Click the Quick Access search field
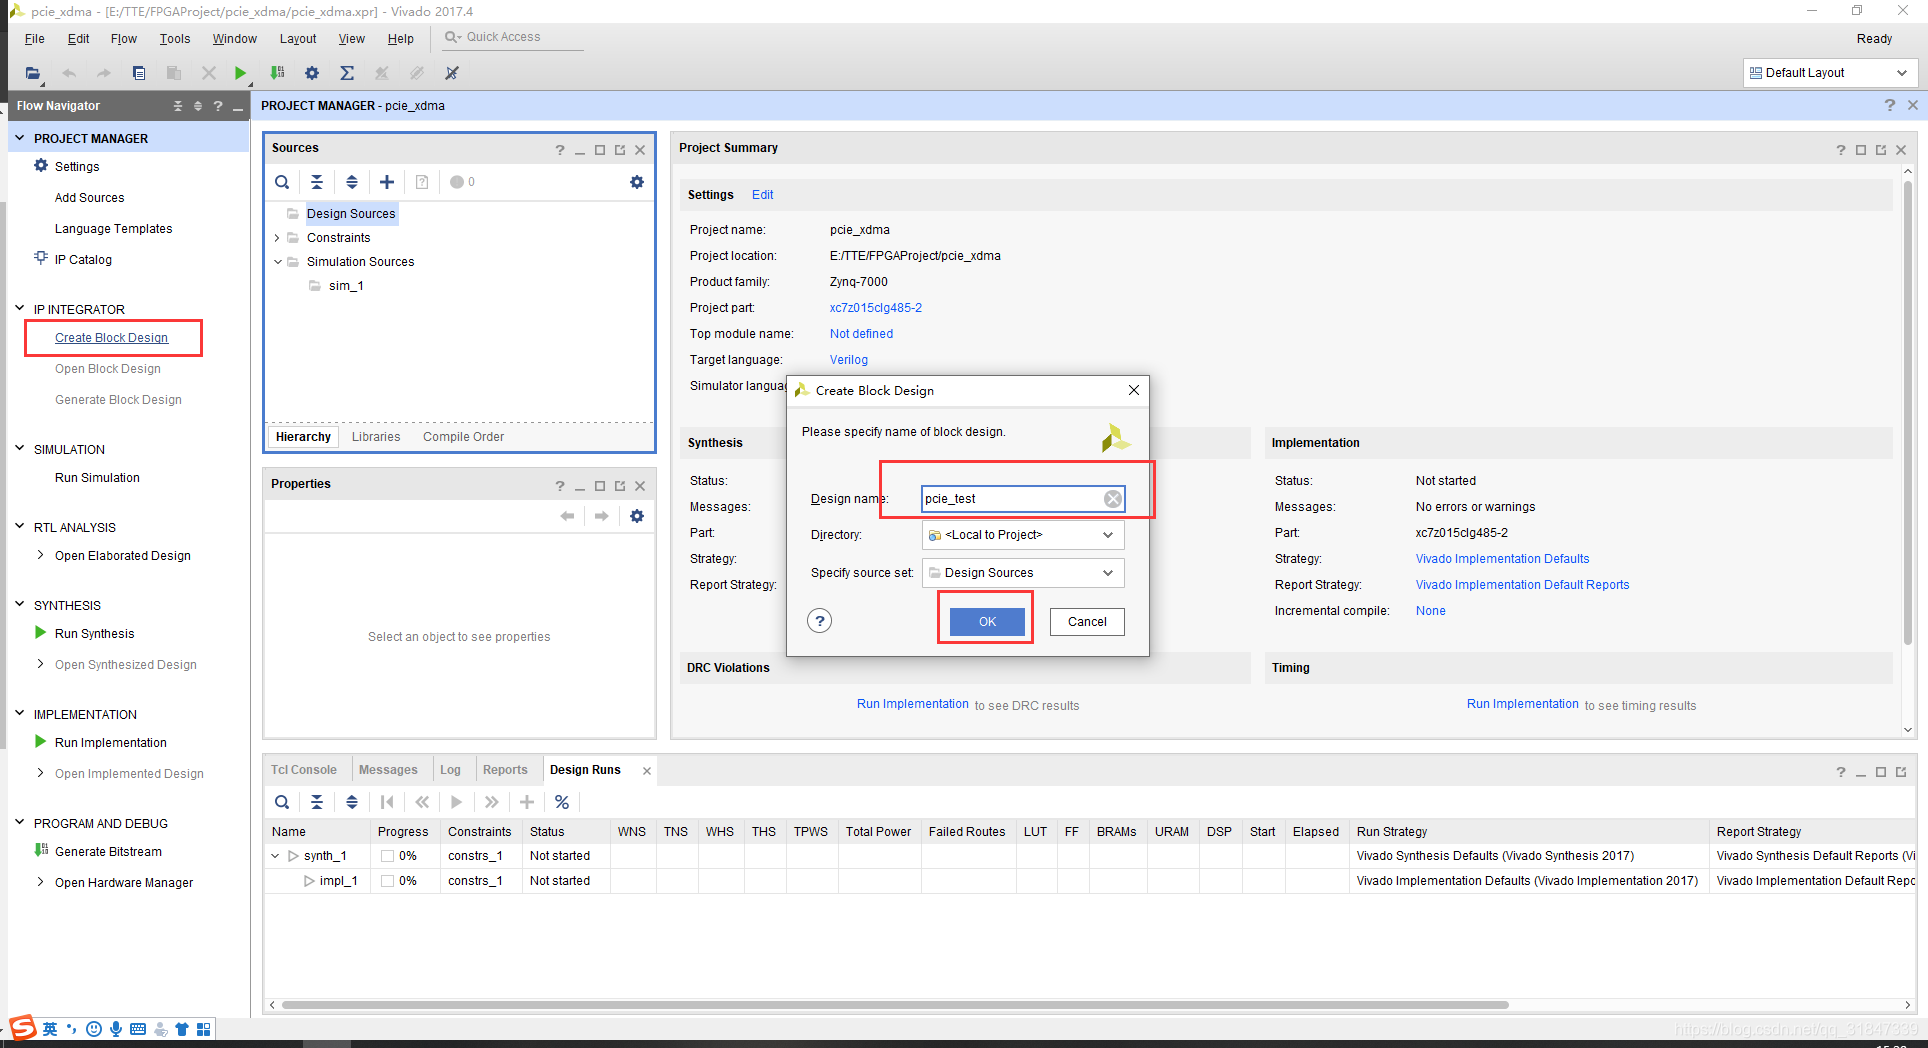1928x1048 pixels. (512, 38)
